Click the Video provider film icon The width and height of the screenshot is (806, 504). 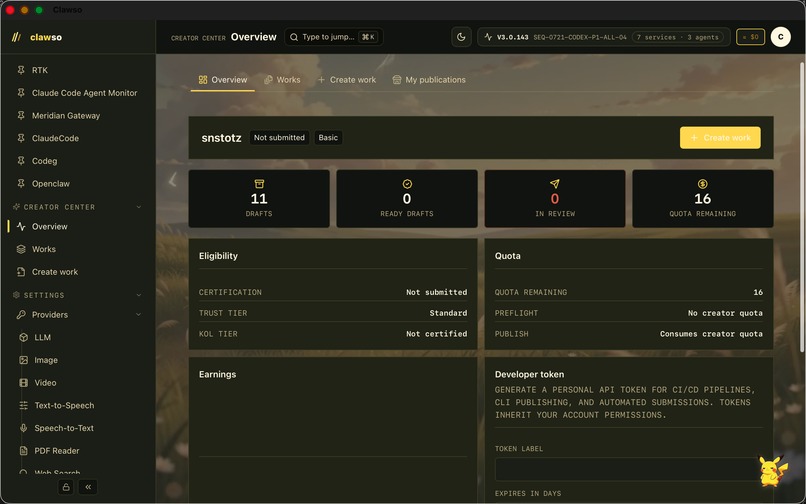(x=23, y=383)
